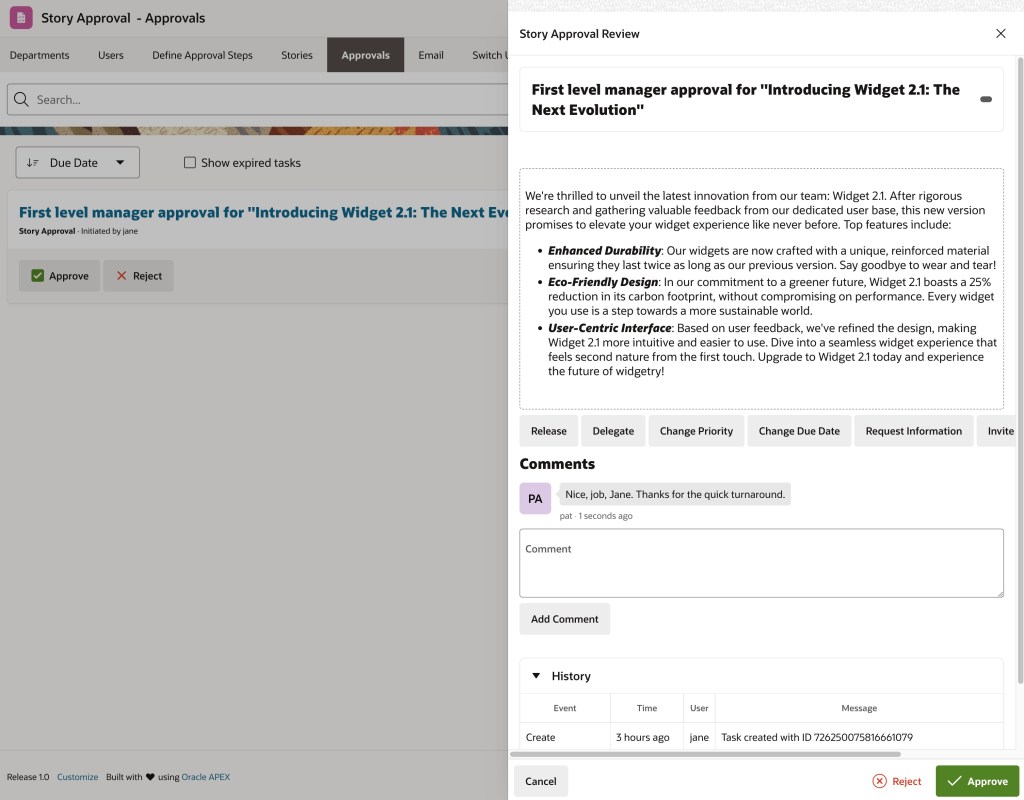Click the search magnifier icon
Screen dimensions: 1024x800
click(20, 99)
